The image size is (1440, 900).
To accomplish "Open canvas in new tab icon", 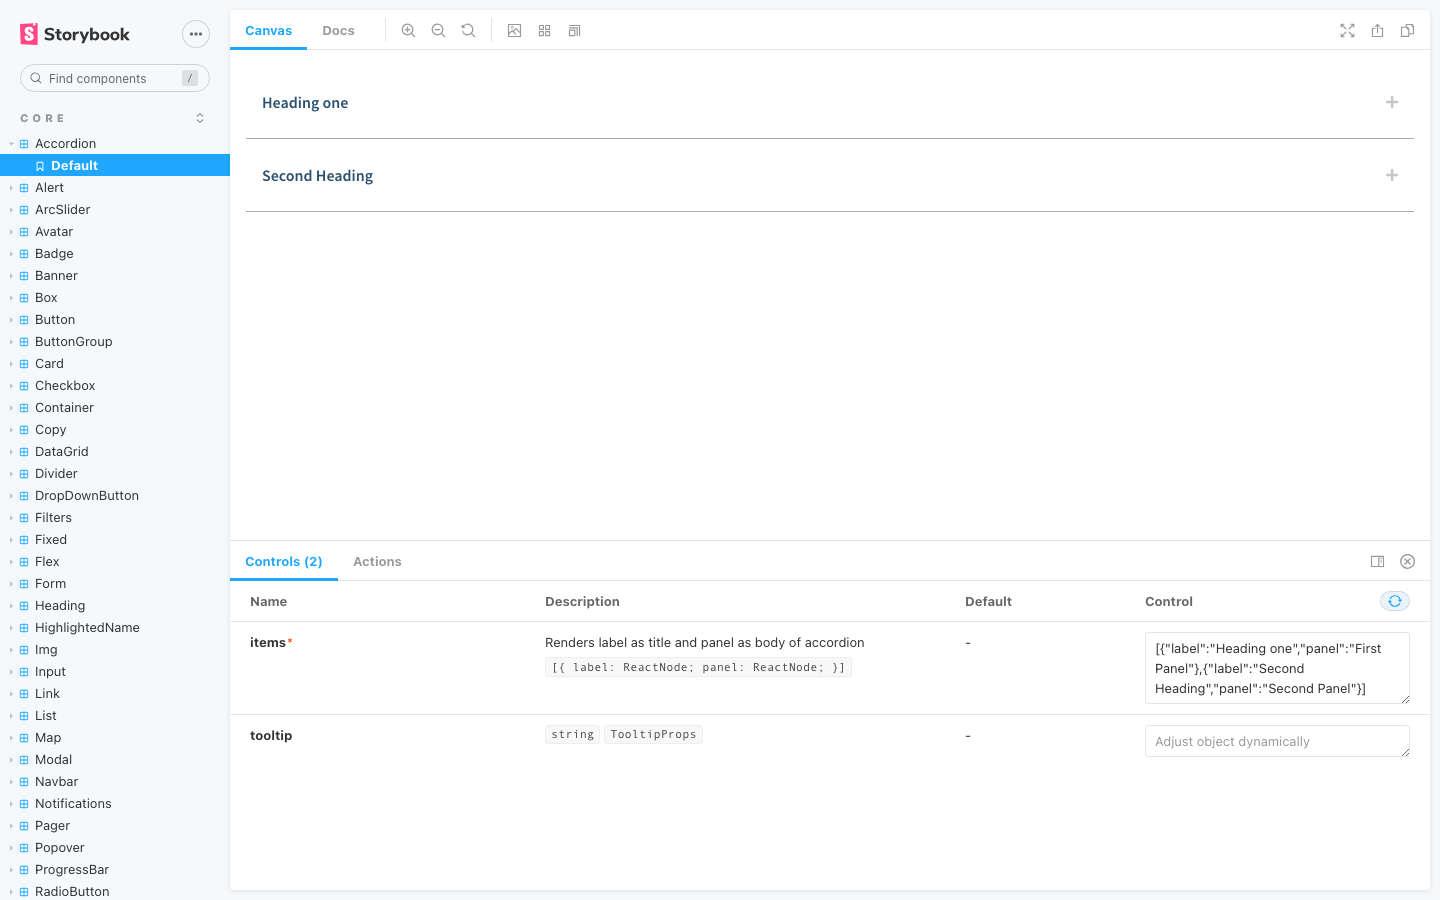I will tap(1377, 31).
